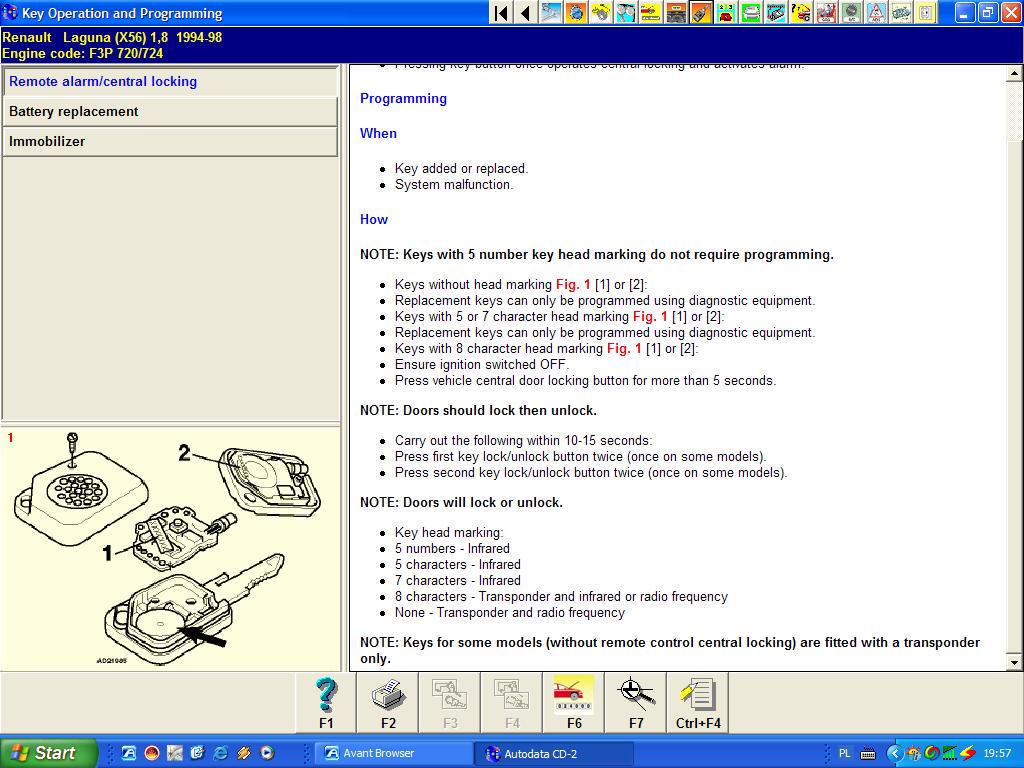Viewport: 1024px width, 768px height.
Task: Open the green printer-like toolbar icon
Action: pos(751,12)
